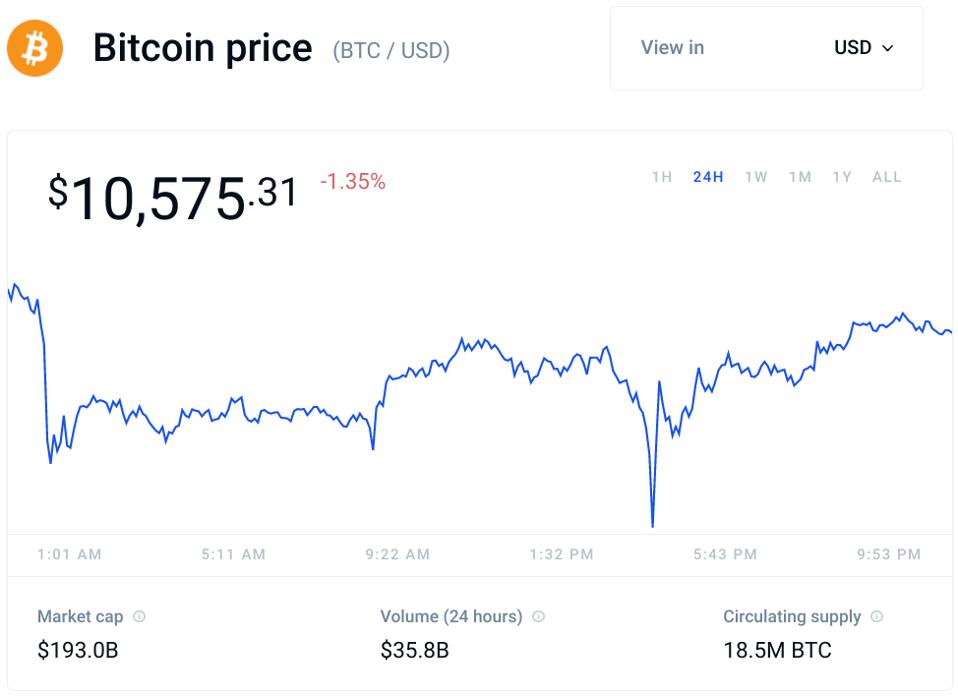
Task: Expand the View in currency selector
Action: [766, 48]
